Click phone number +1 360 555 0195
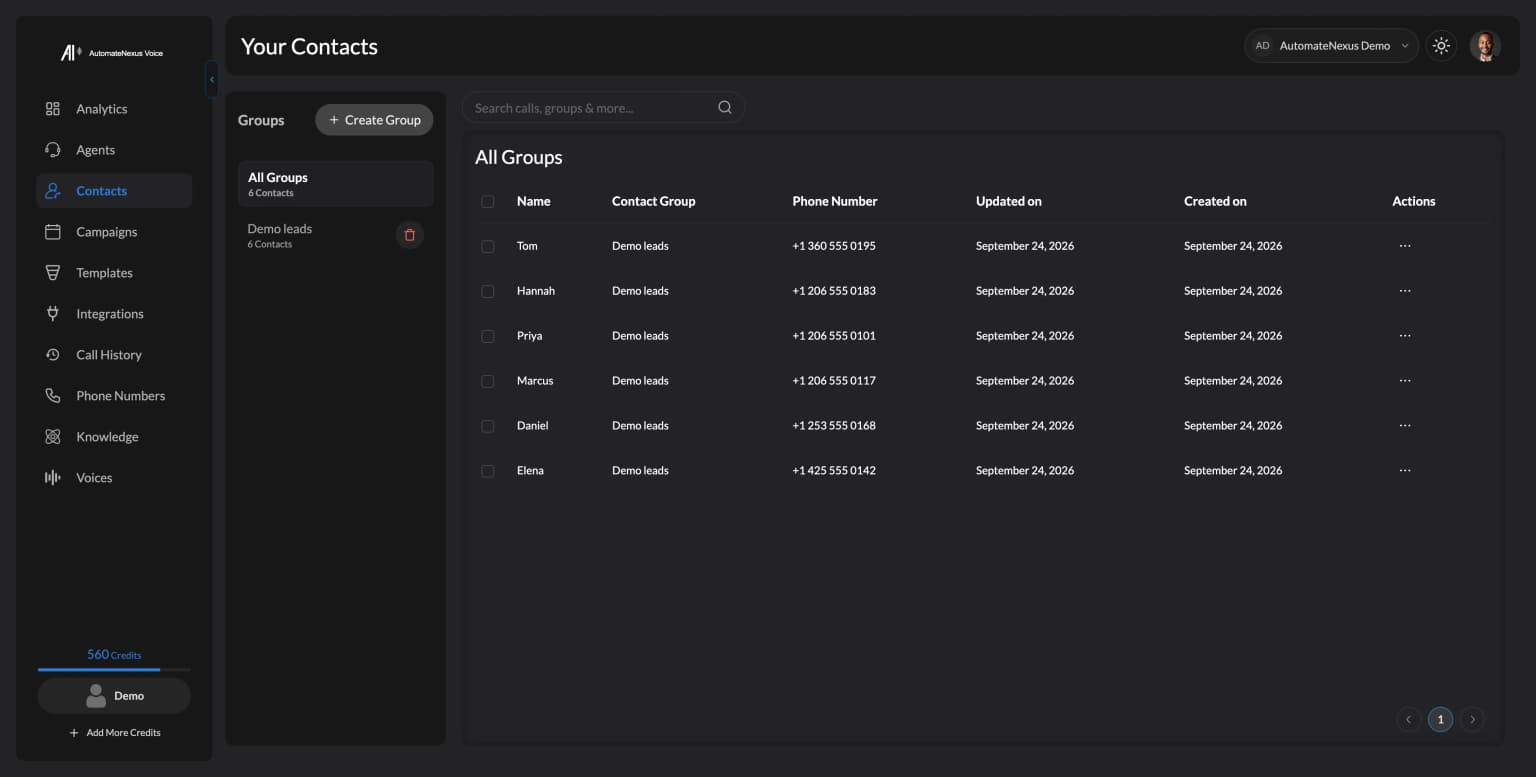 (x=834, y=246)
